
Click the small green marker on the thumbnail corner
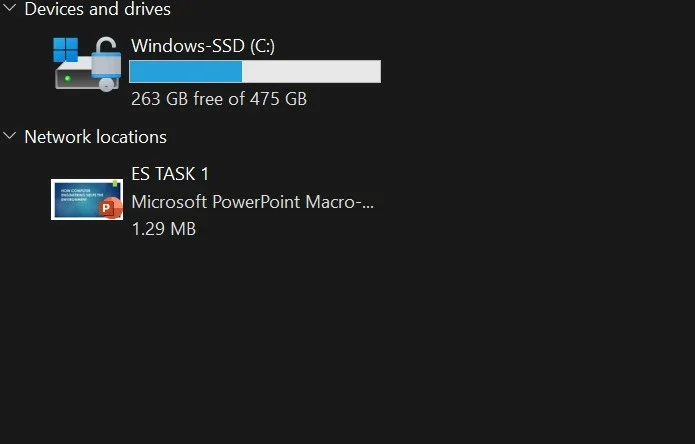115,183
